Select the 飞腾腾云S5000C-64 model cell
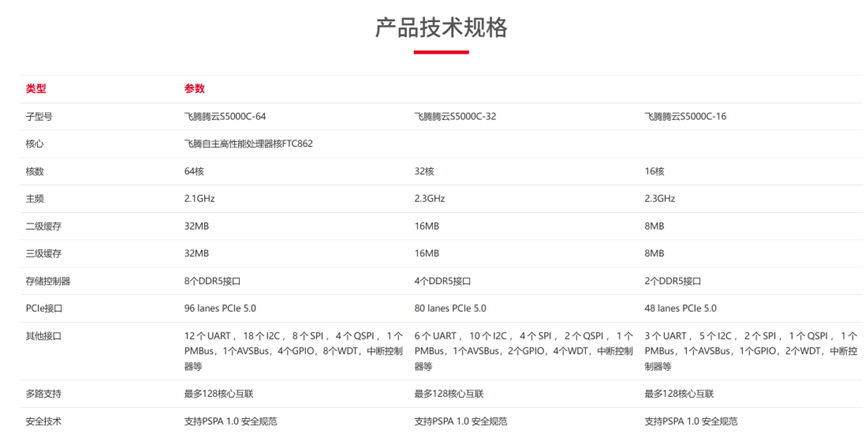This screenshot has height=445, width=865. tap(225, 116)
